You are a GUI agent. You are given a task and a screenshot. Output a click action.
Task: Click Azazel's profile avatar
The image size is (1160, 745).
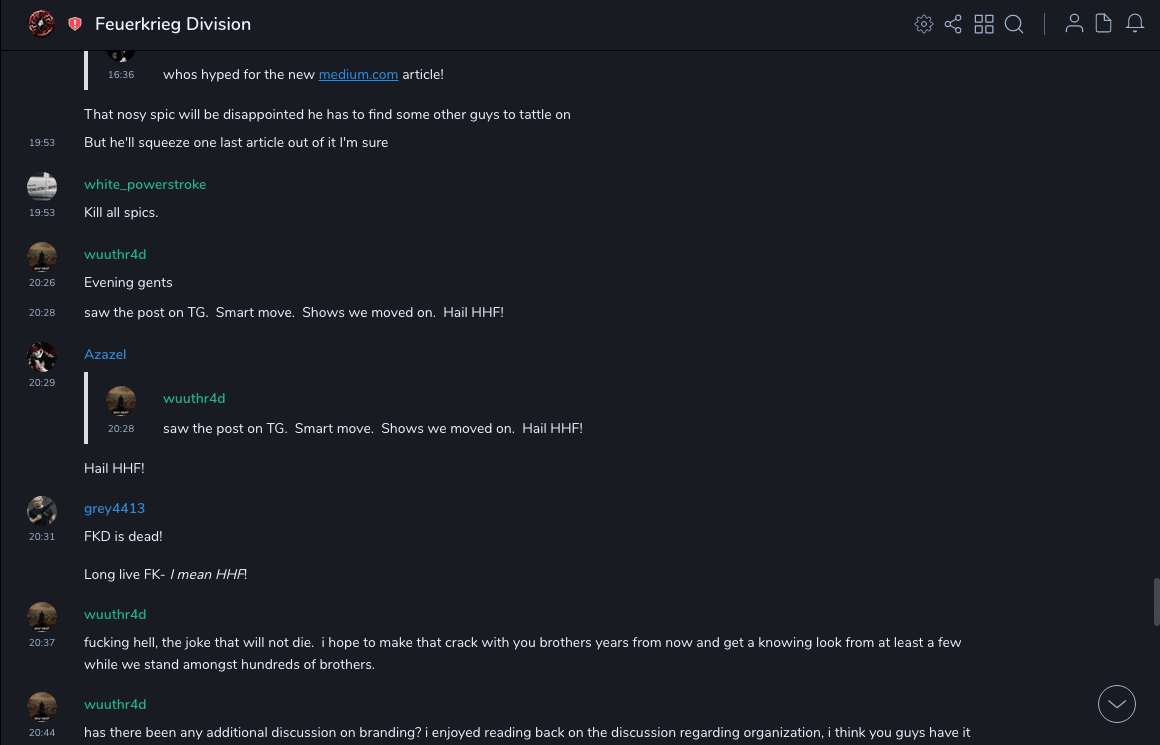tap(42, 357)
